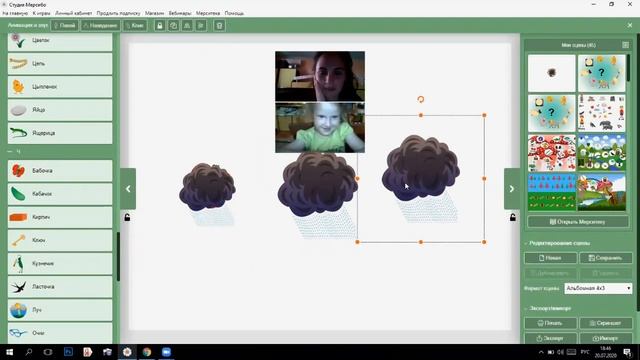This screenshot has height=360, width=640.
Task: Open the single cloud scene thumbnail
Action: point(551,73)
